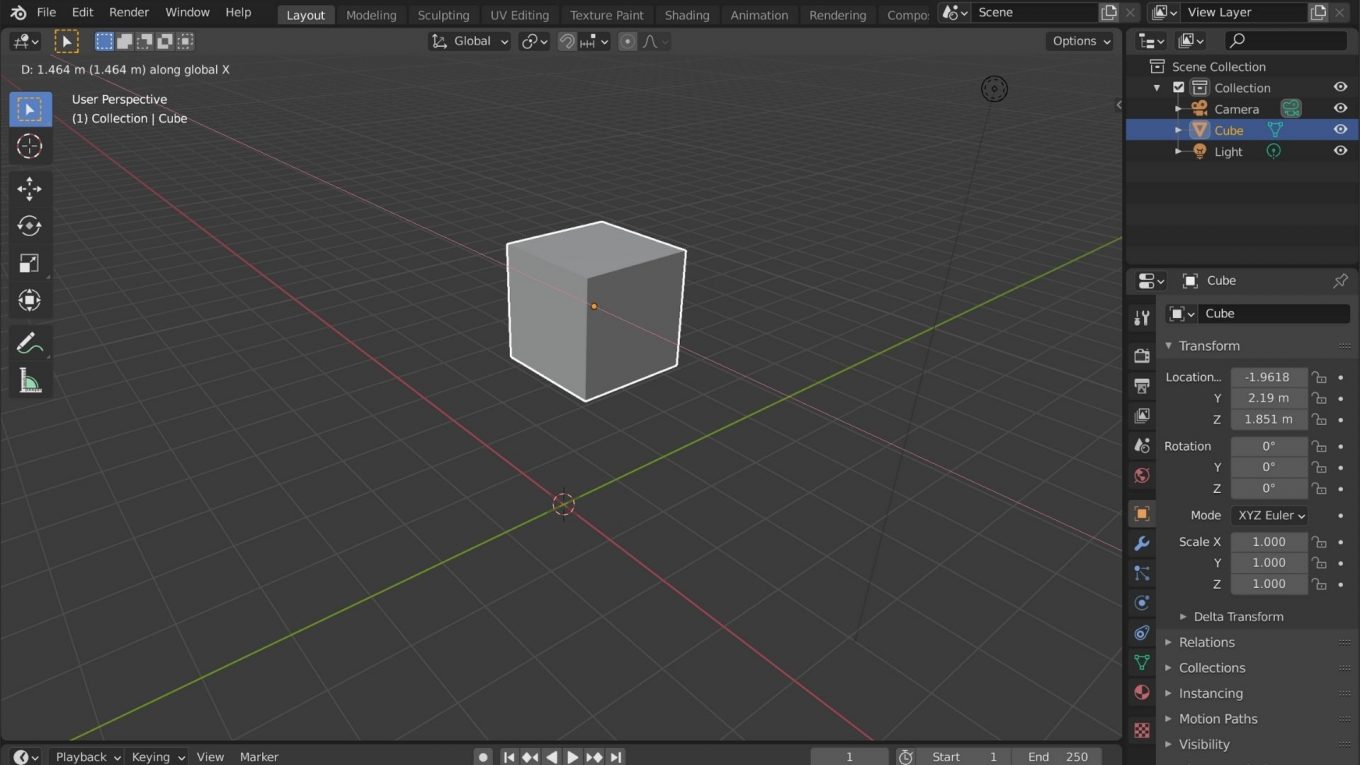
Task: Open the Options dropdown
Action: pos(1081,41)
